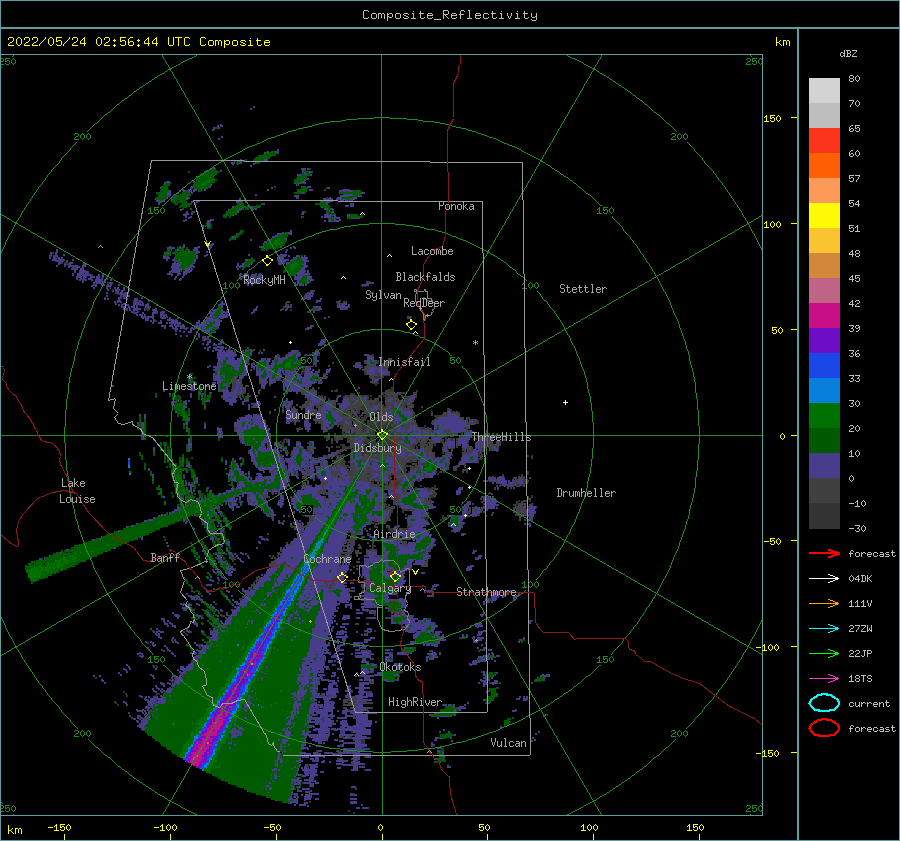Click the cyan 27ZW arrow icon
The image size is (900, 841).
824,629
